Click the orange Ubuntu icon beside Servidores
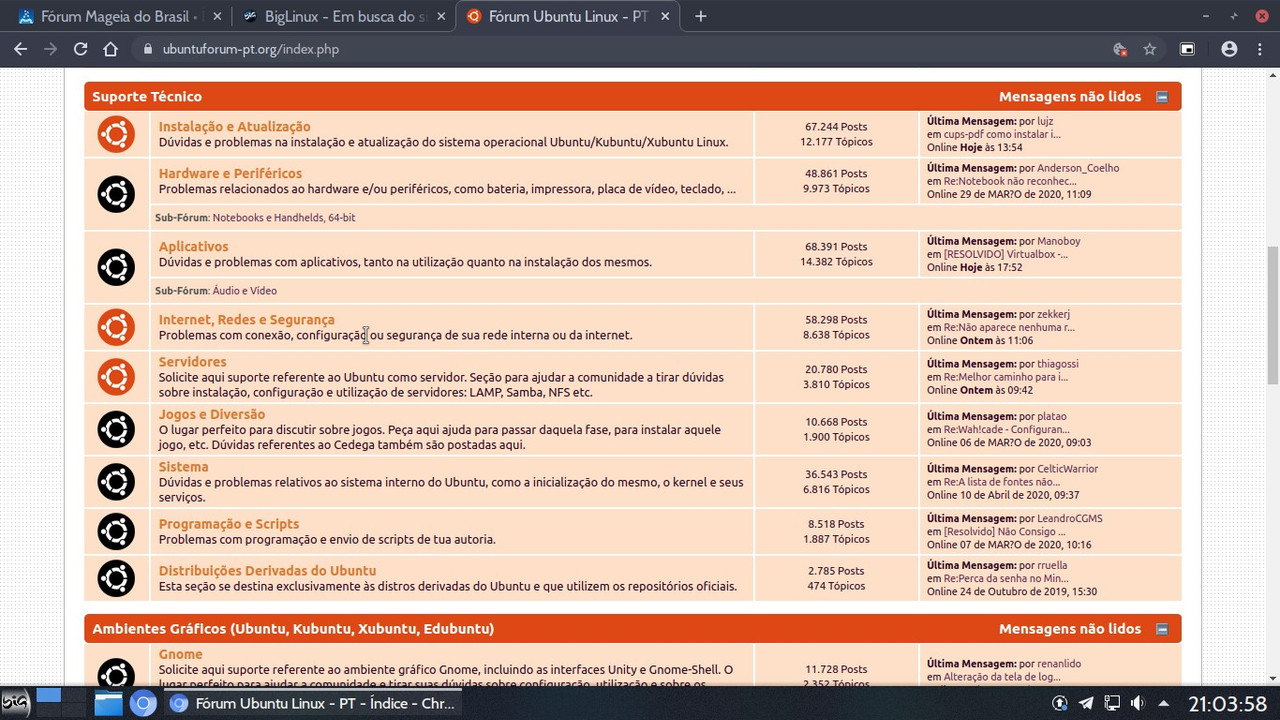The height and width of the screenshot is (720, 1280). point(116,377)
